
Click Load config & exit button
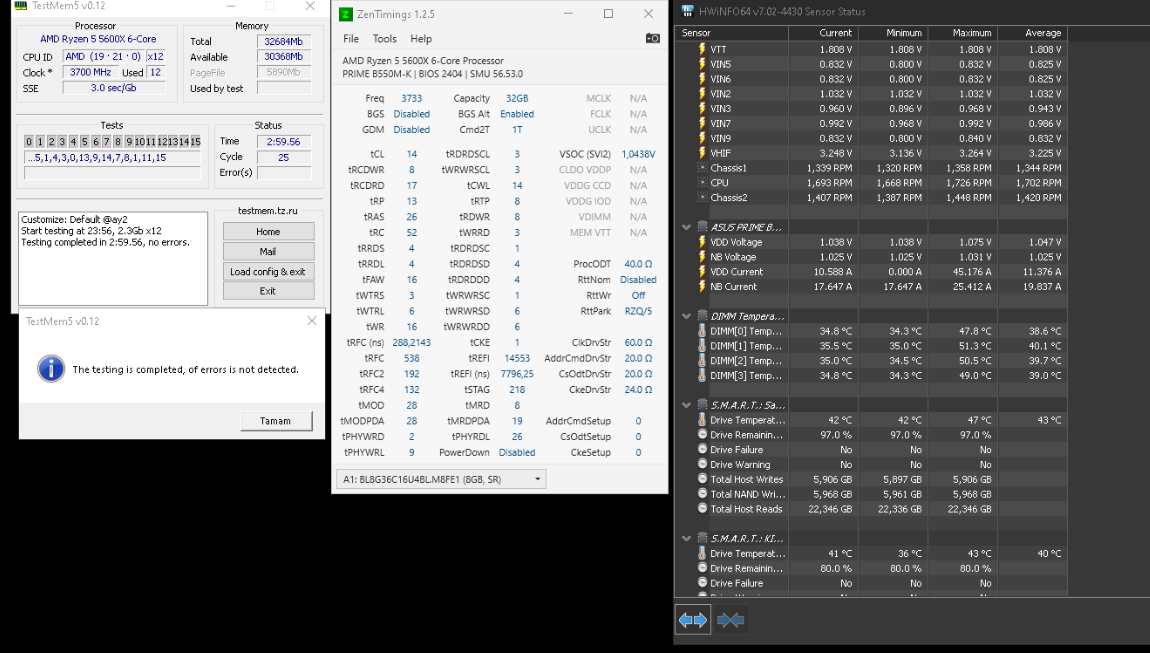coord(268,271)
